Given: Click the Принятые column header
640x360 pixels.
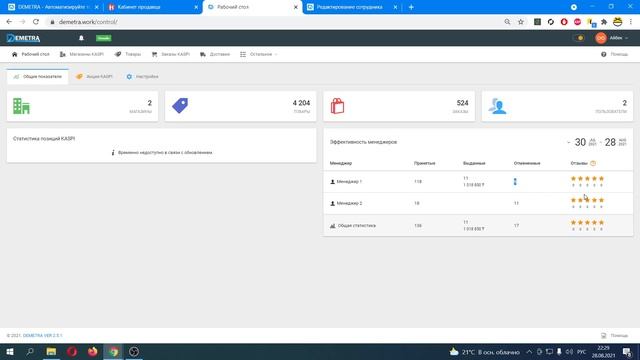Looking at the screenshot, I should (424, 163).
